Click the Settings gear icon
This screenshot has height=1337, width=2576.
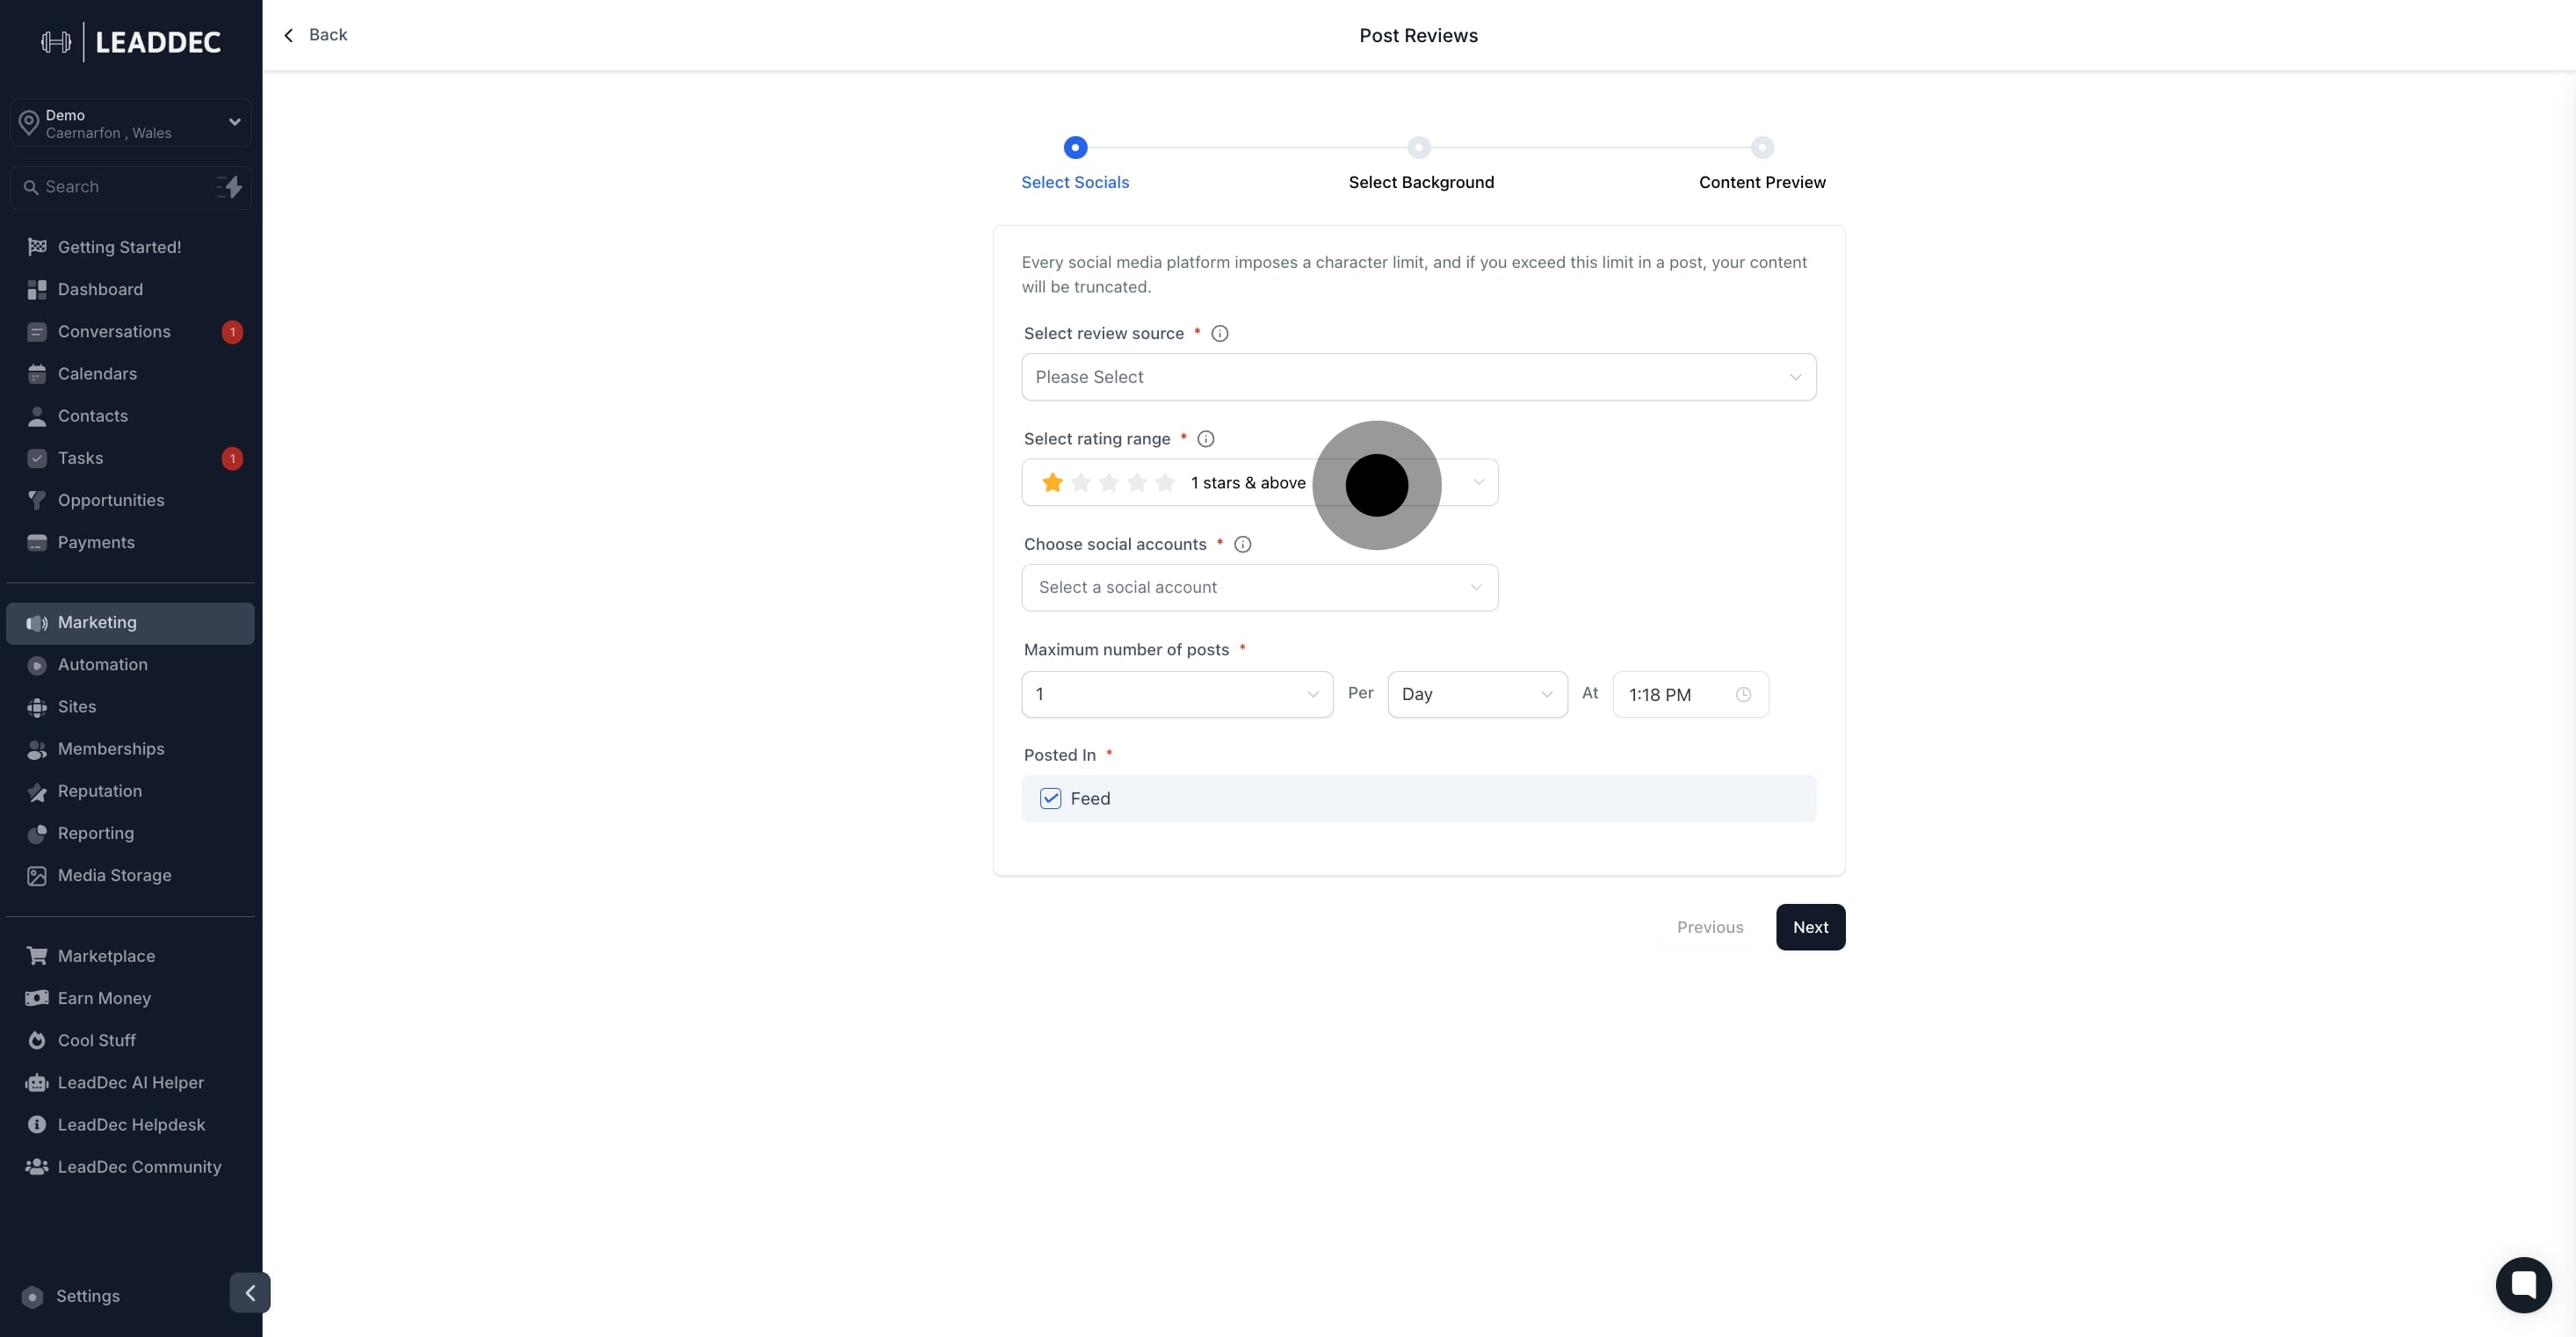(32, 1297)
